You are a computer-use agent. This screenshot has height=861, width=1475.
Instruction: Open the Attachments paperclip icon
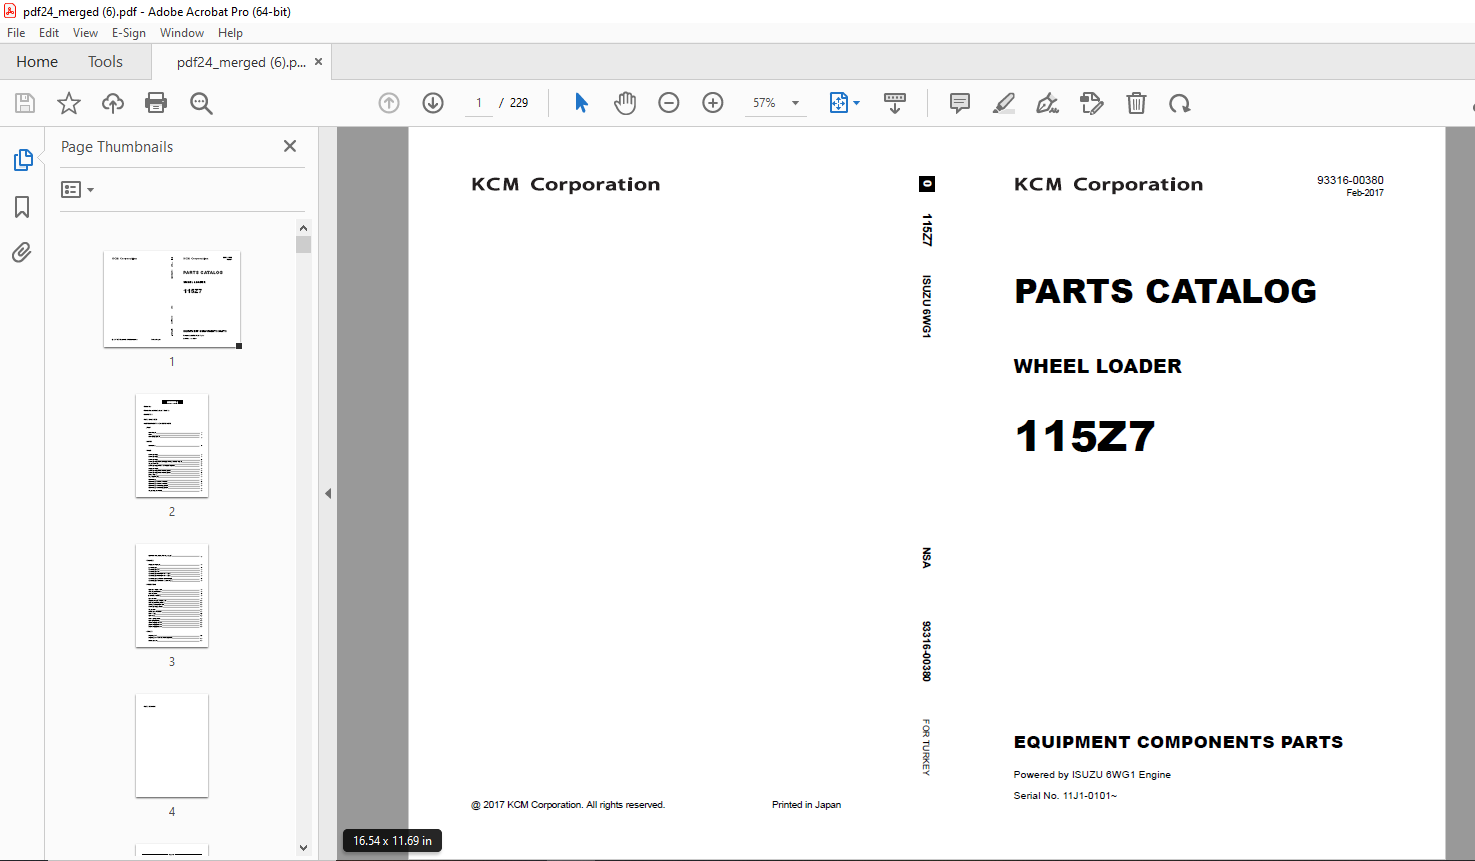(22, 252)
